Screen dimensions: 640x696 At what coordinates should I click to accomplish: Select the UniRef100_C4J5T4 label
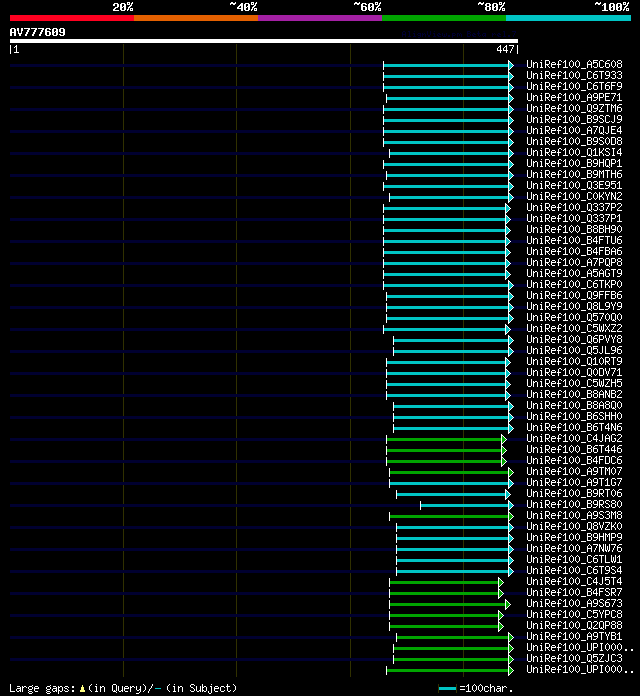(x=574, y=581)
